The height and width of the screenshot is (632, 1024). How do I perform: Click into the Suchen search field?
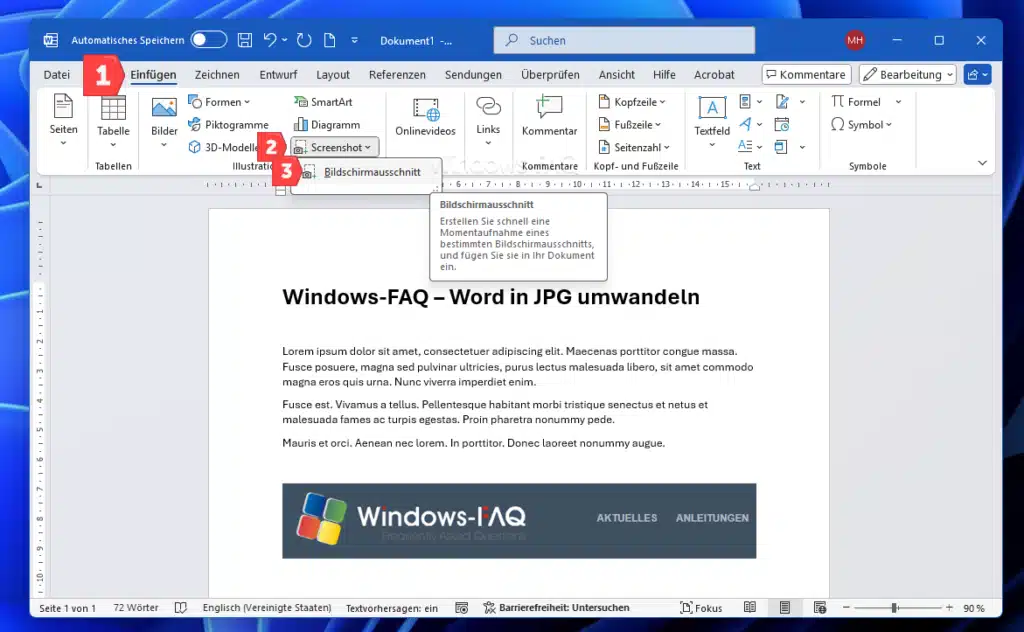click(x=624, y=40)
